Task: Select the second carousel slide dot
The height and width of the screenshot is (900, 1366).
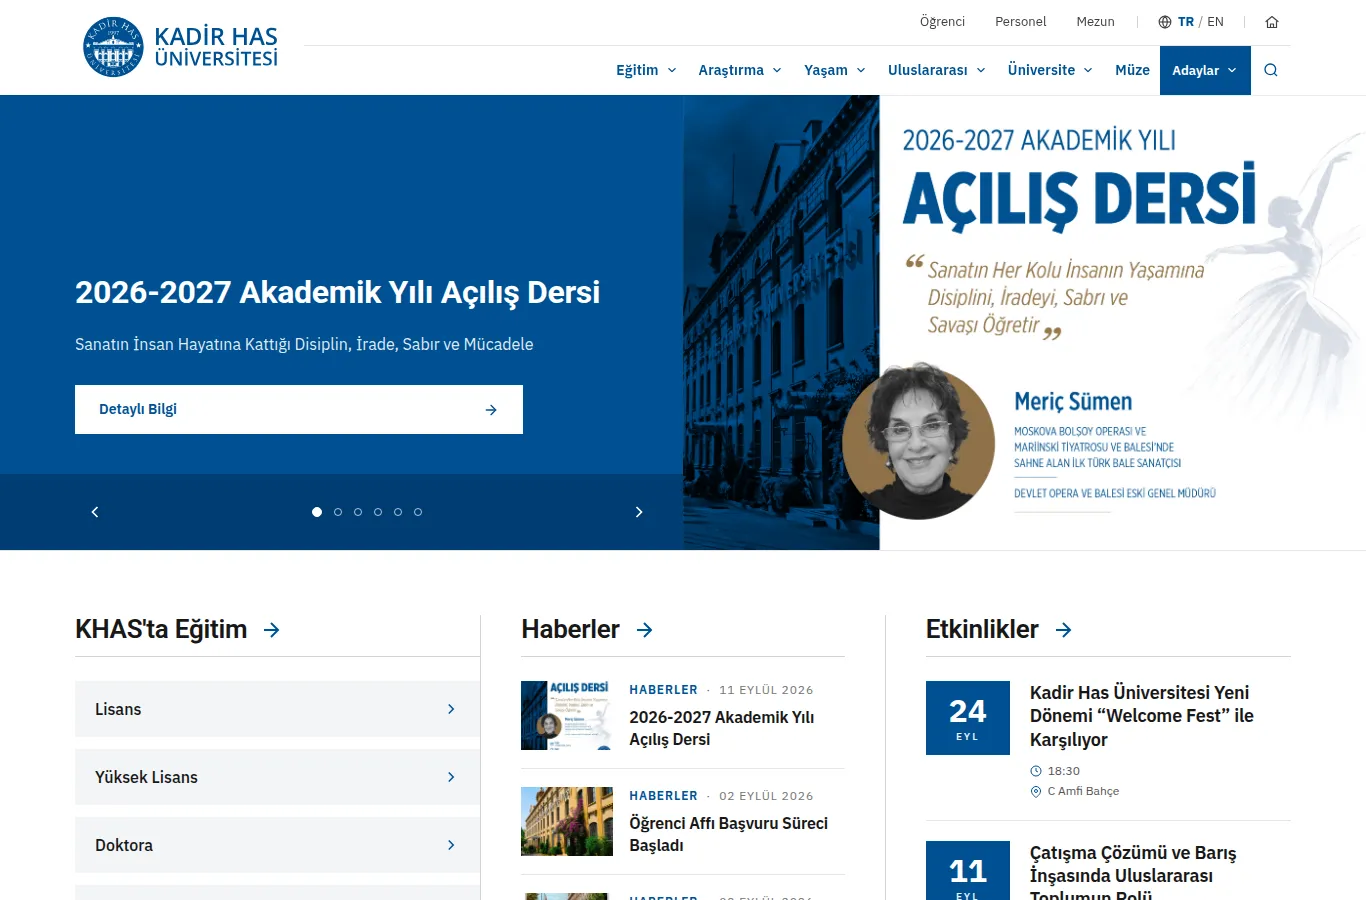Action: pyautogui.click(x=338, y=512)
